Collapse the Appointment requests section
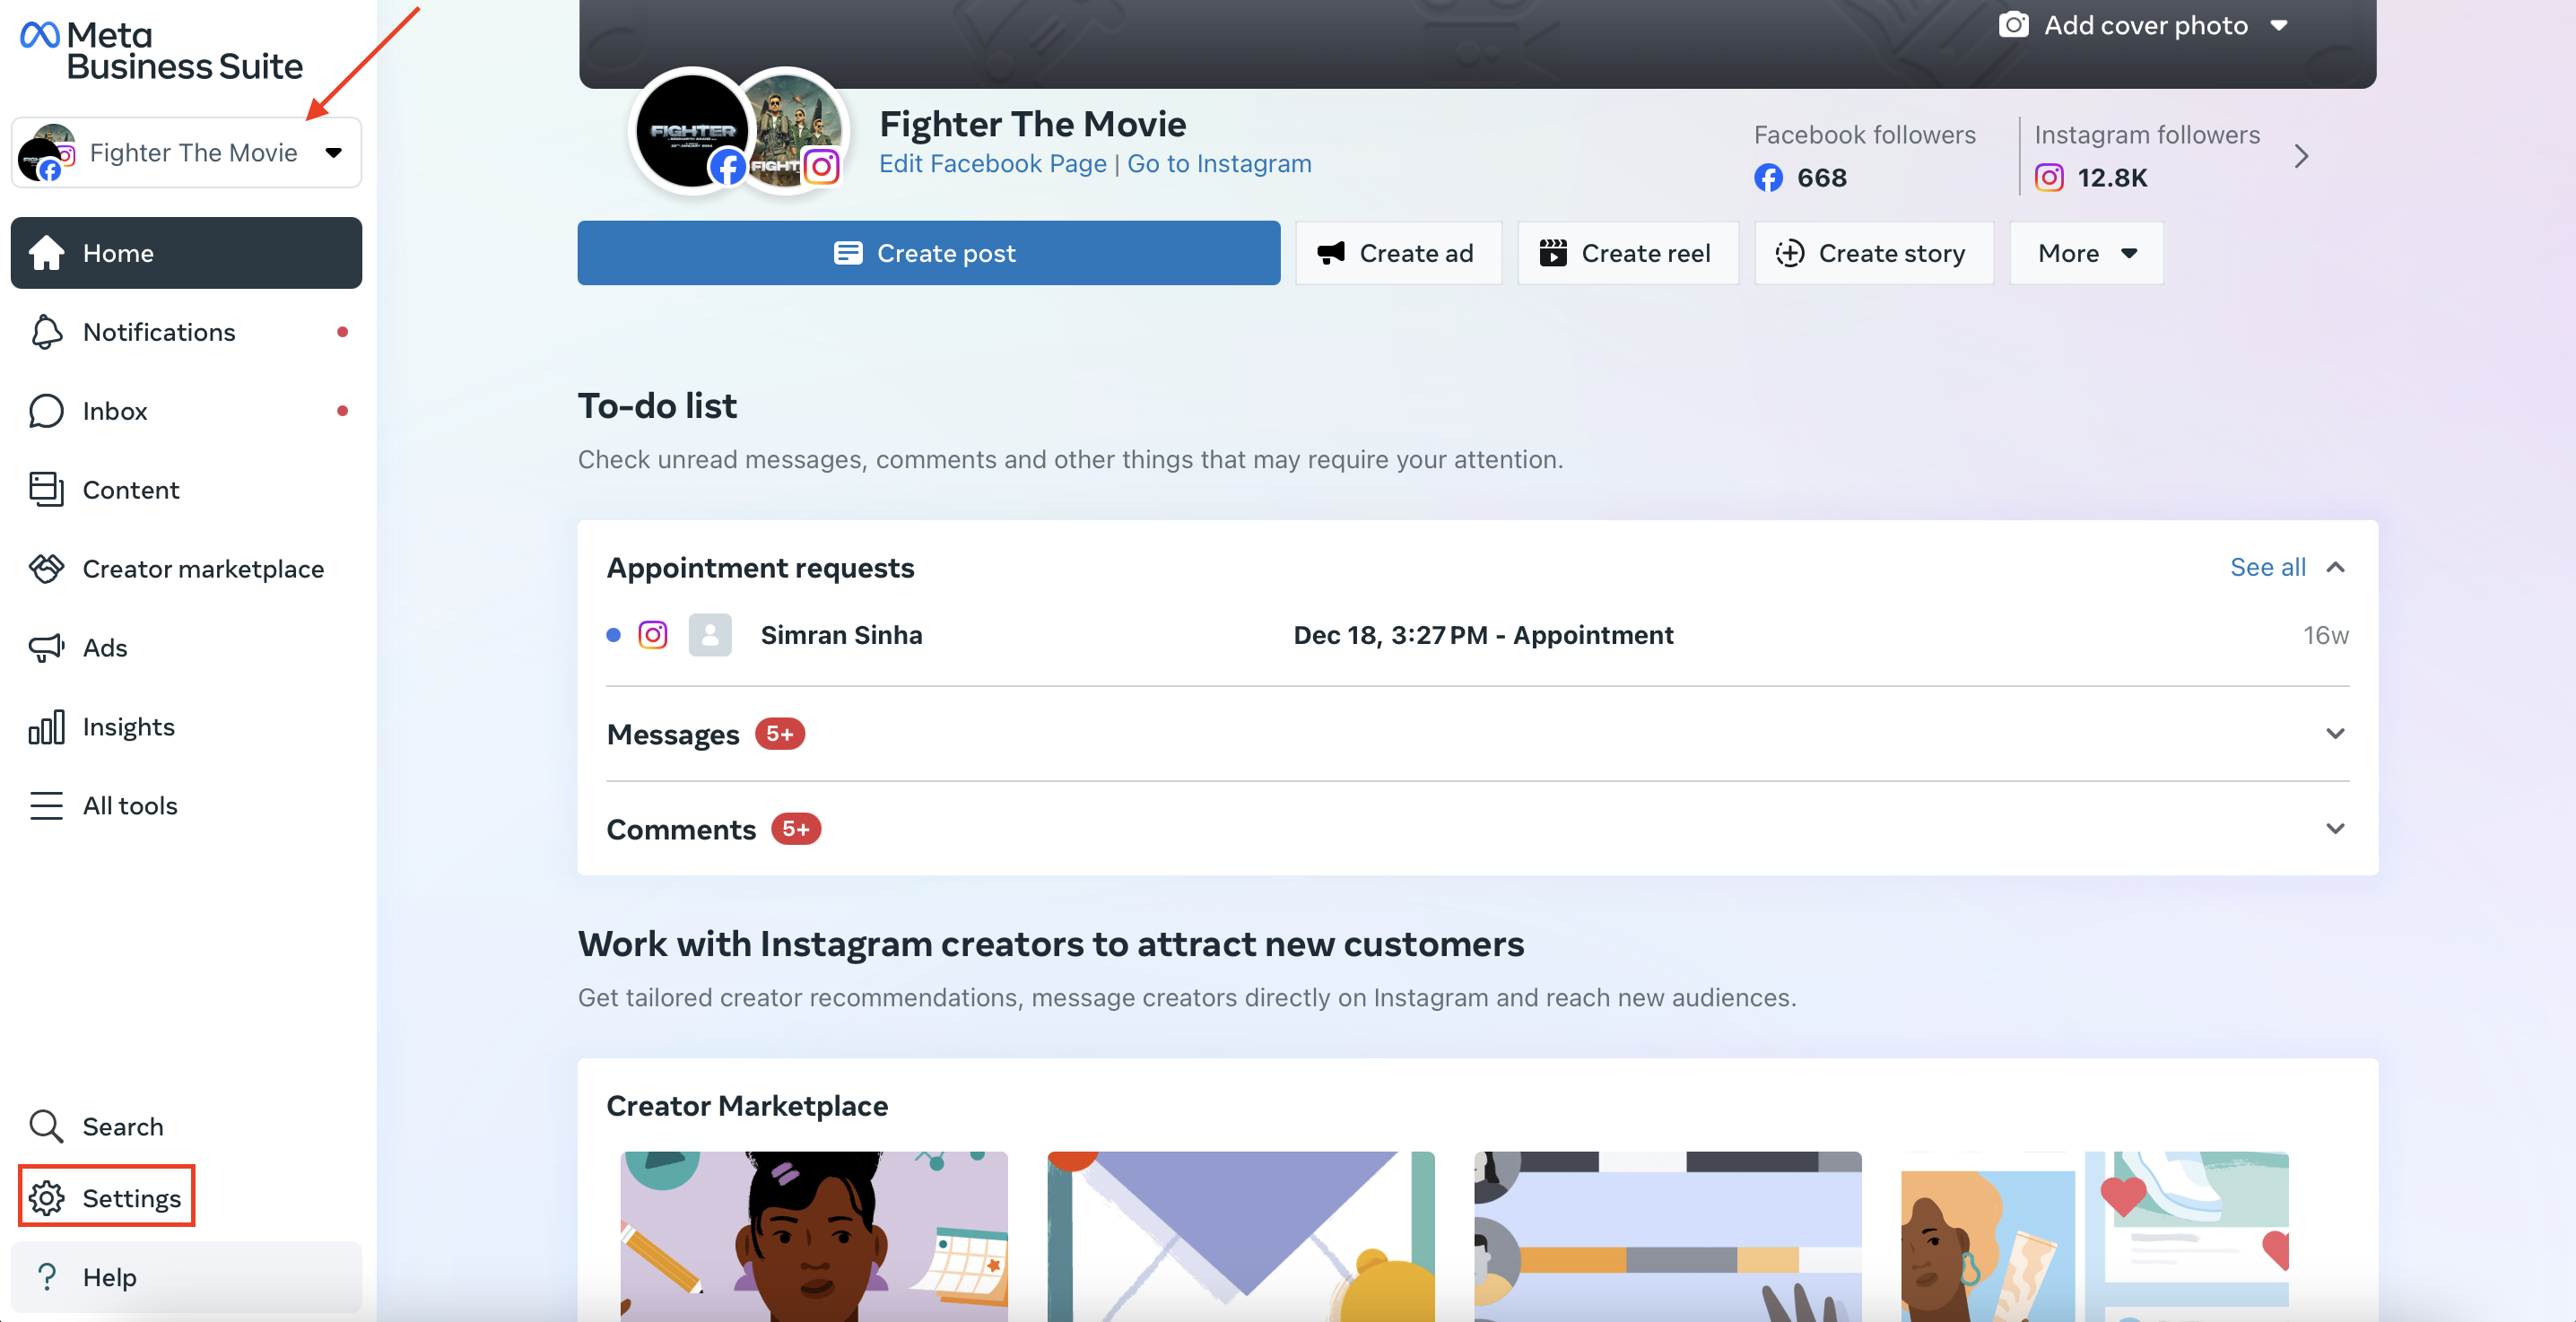Image resolution: width=2576 pixels, height=1322 pixels. pyautogui.click(x=2335, y=567)
